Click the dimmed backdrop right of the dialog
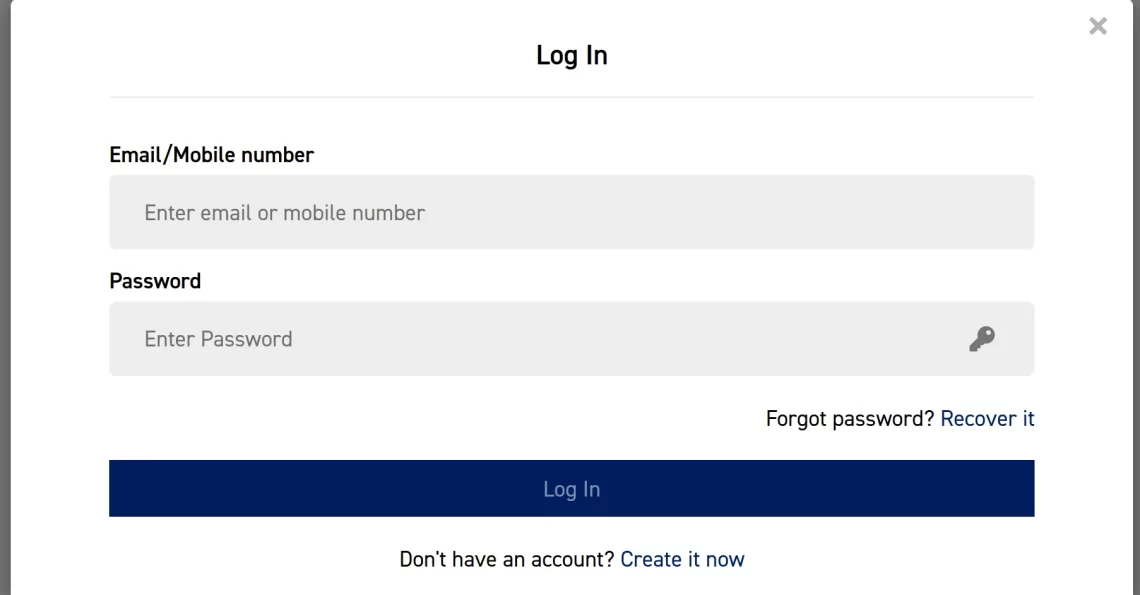The height and width of the screenshot is (595, 1140). 1135,300
